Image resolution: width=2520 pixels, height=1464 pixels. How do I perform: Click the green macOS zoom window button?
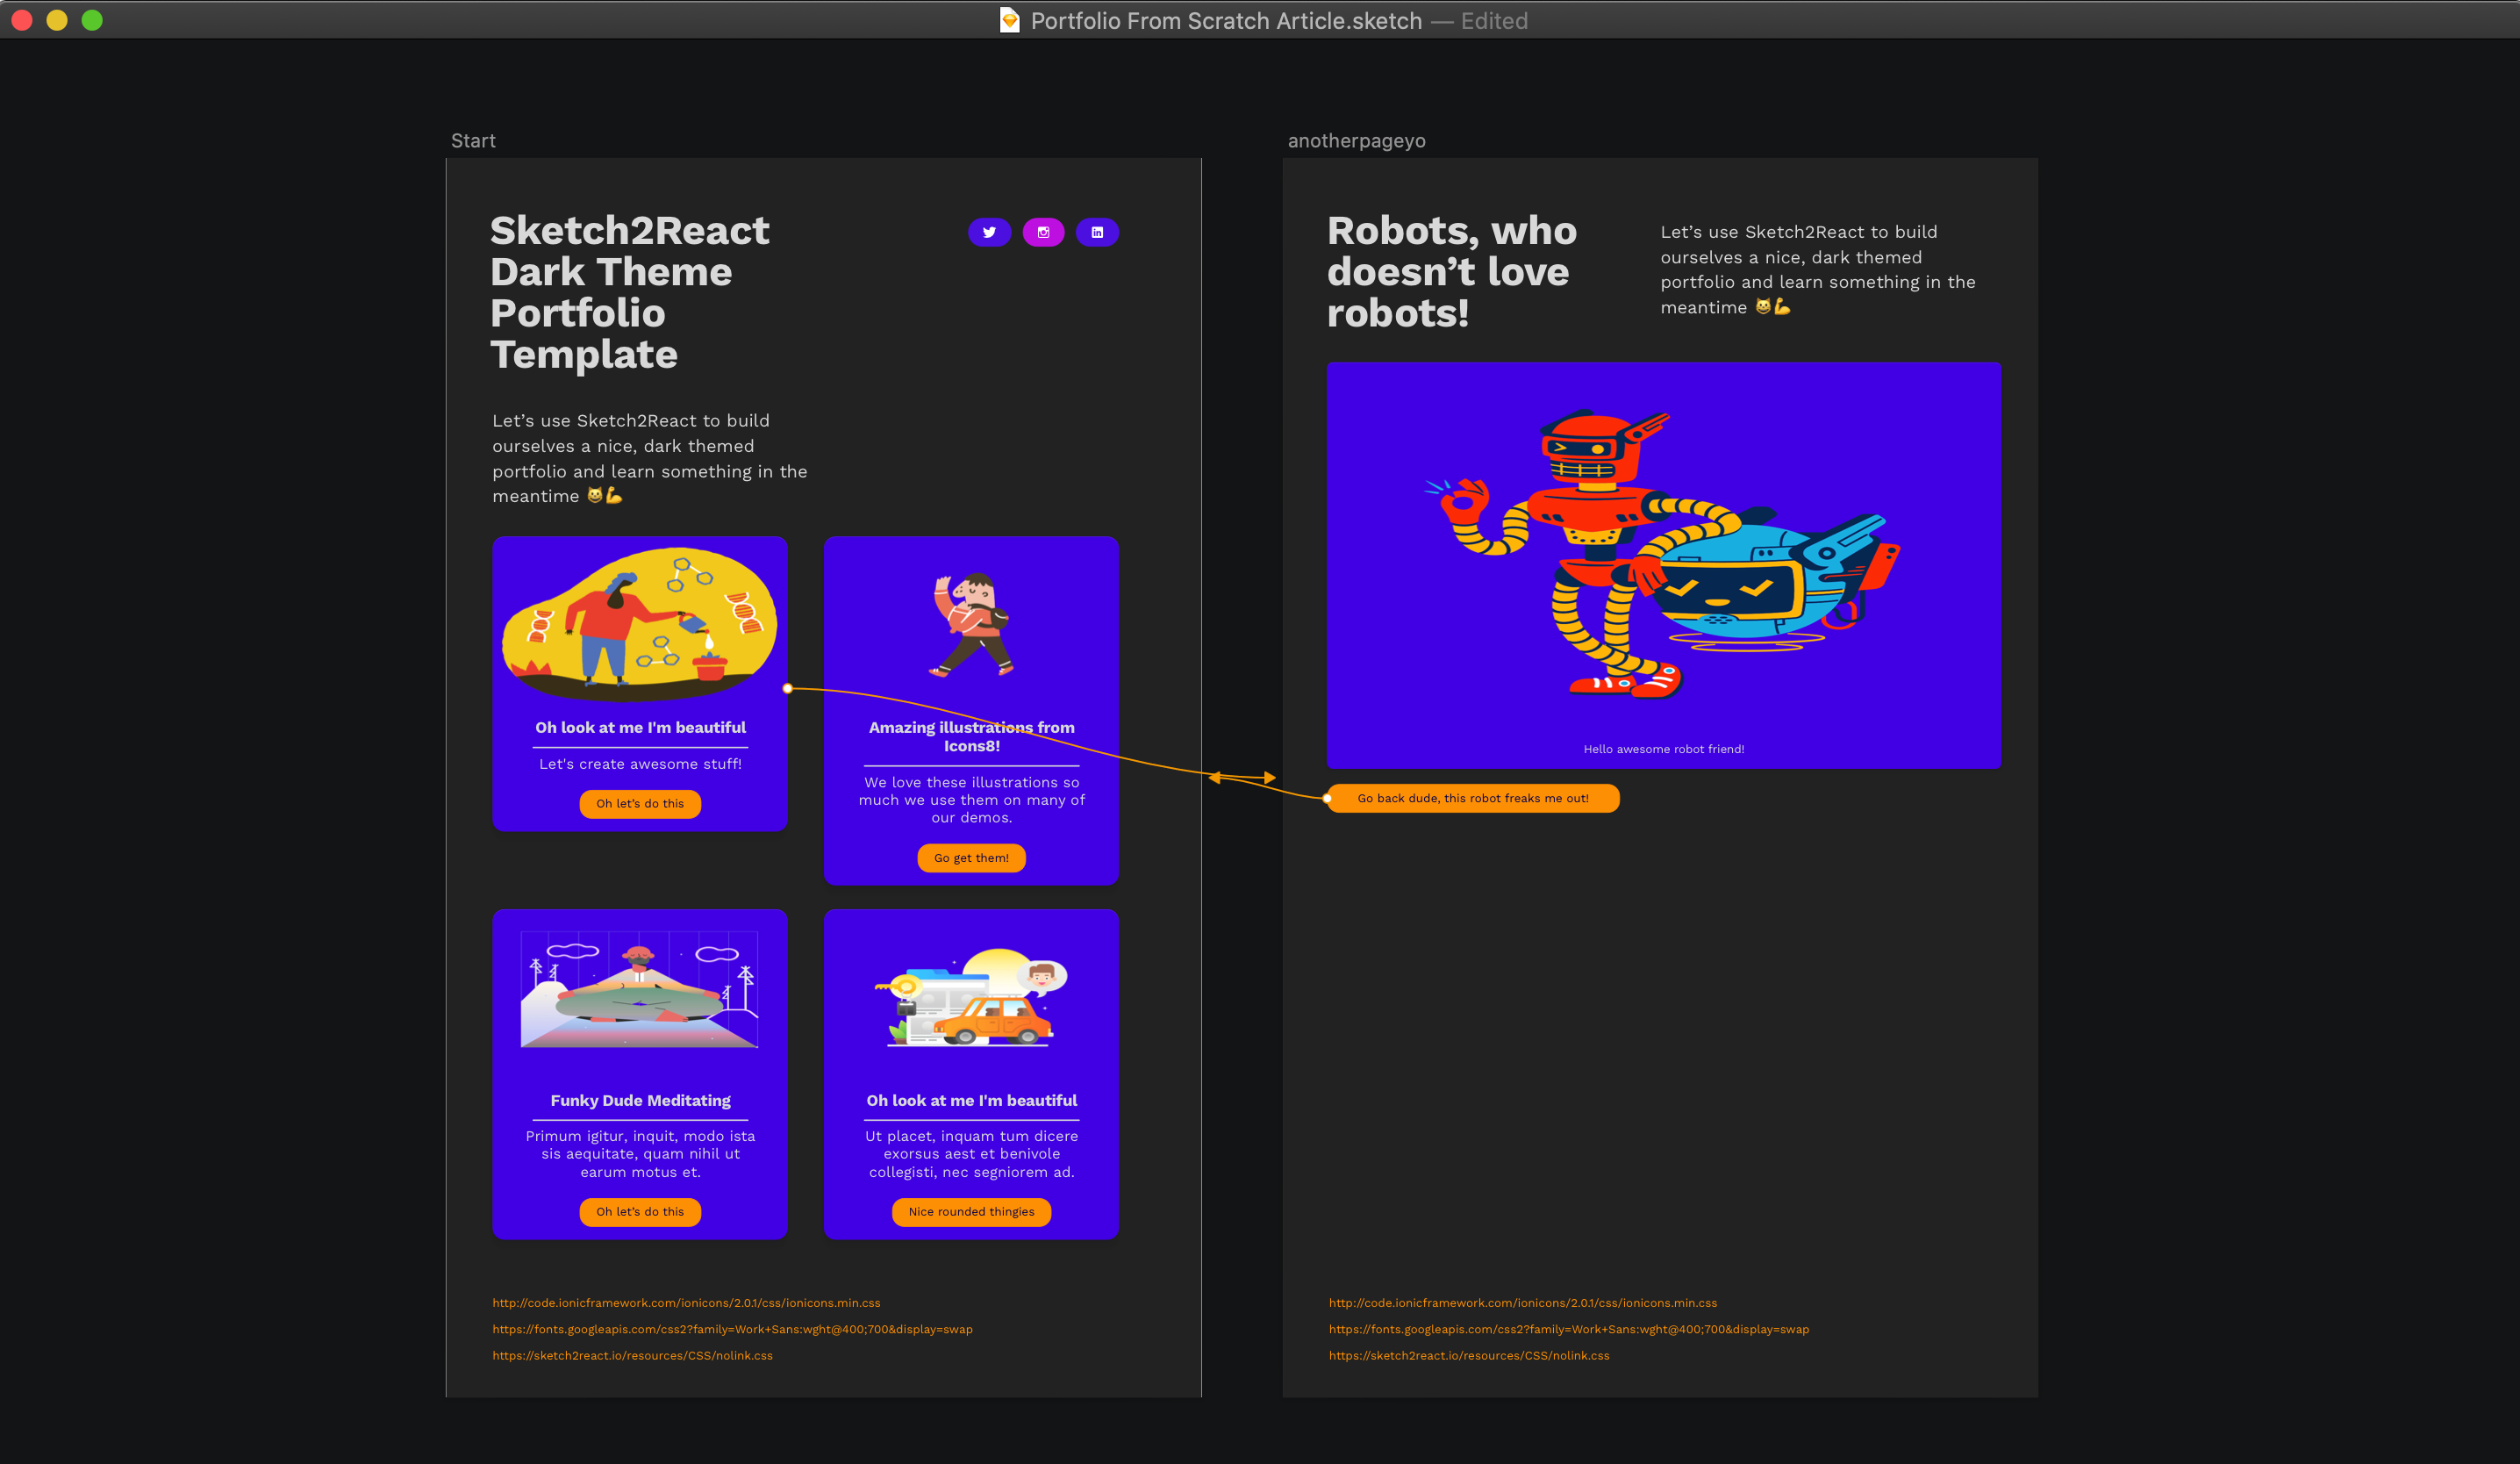pyautogui.click(x=92, y=20)
